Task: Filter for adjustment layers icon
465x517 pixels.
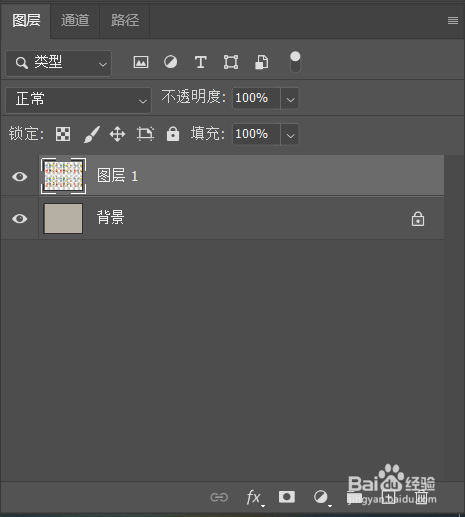Action: 170,62
